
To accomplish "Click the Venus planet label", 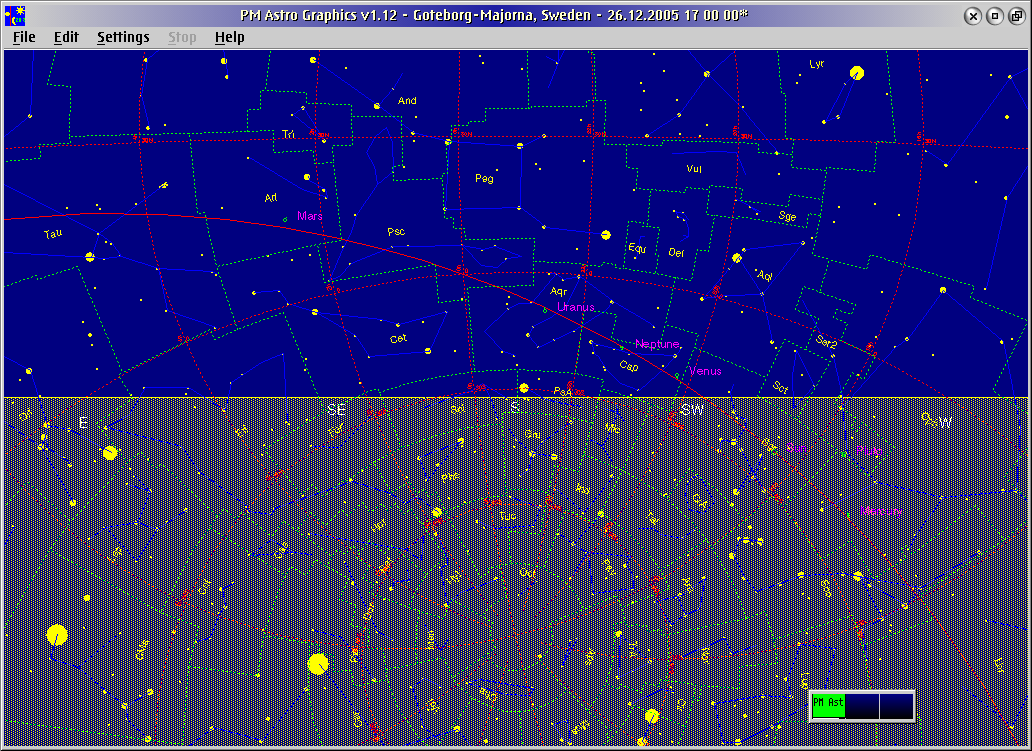I will [705, 371].
